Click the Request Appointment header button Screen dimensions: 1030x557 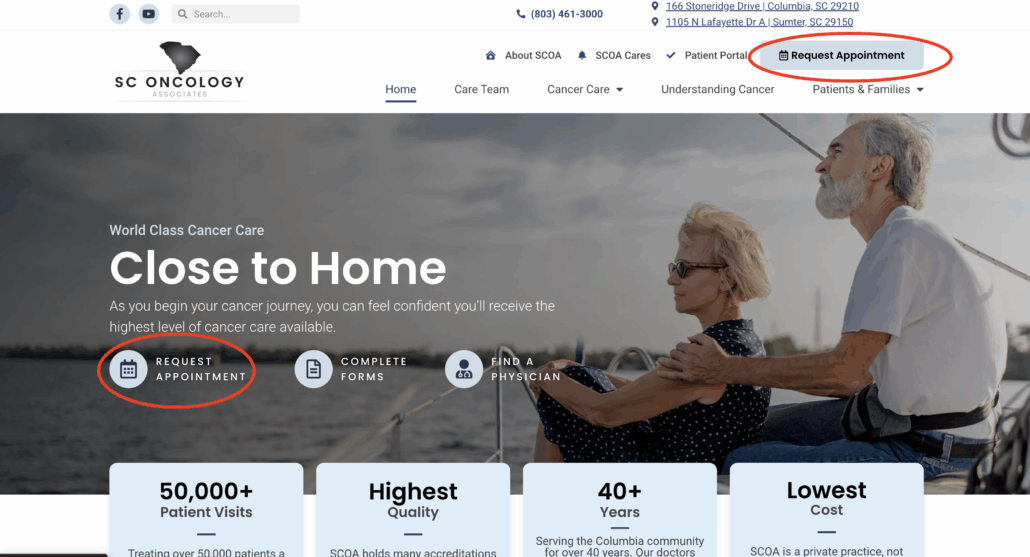click(x=841, y=56)
